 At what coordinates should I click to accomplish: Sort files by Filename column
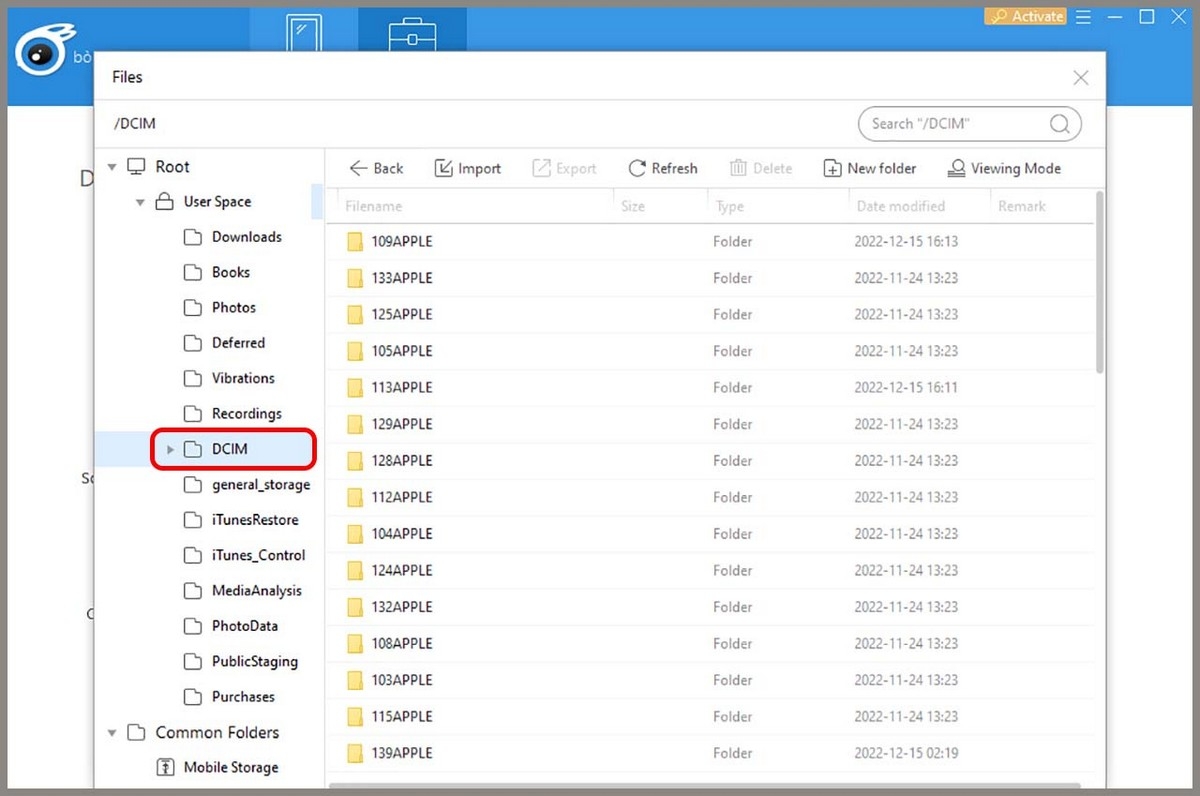(374, 206)
